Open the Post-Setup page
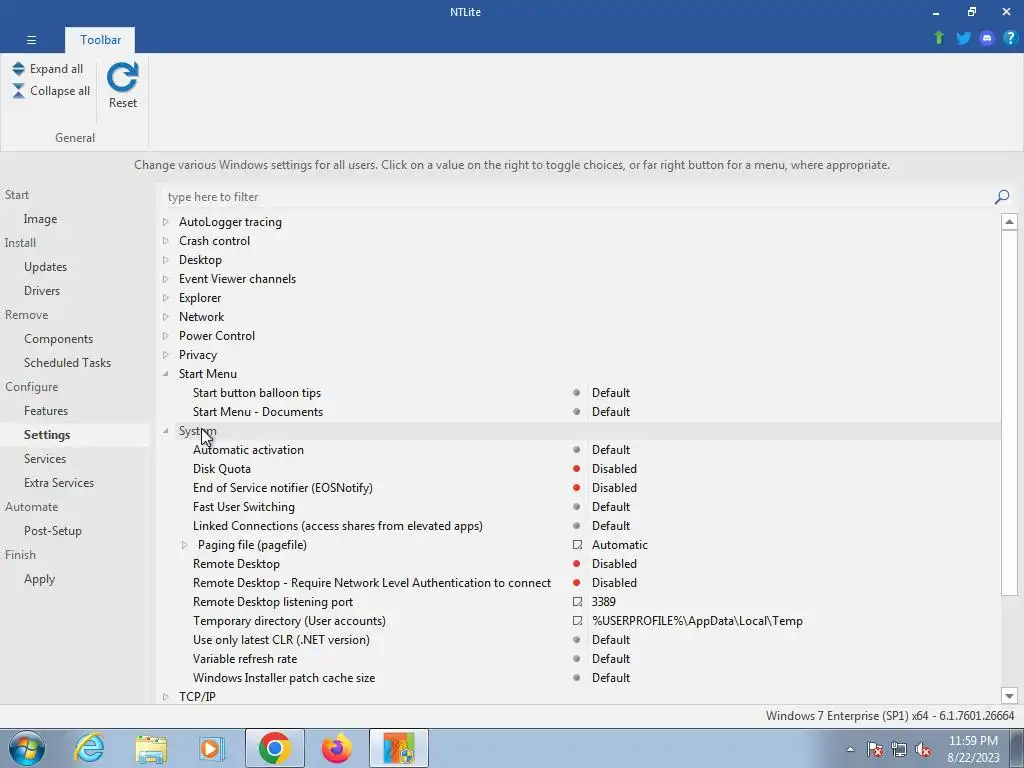 [52, 531]
